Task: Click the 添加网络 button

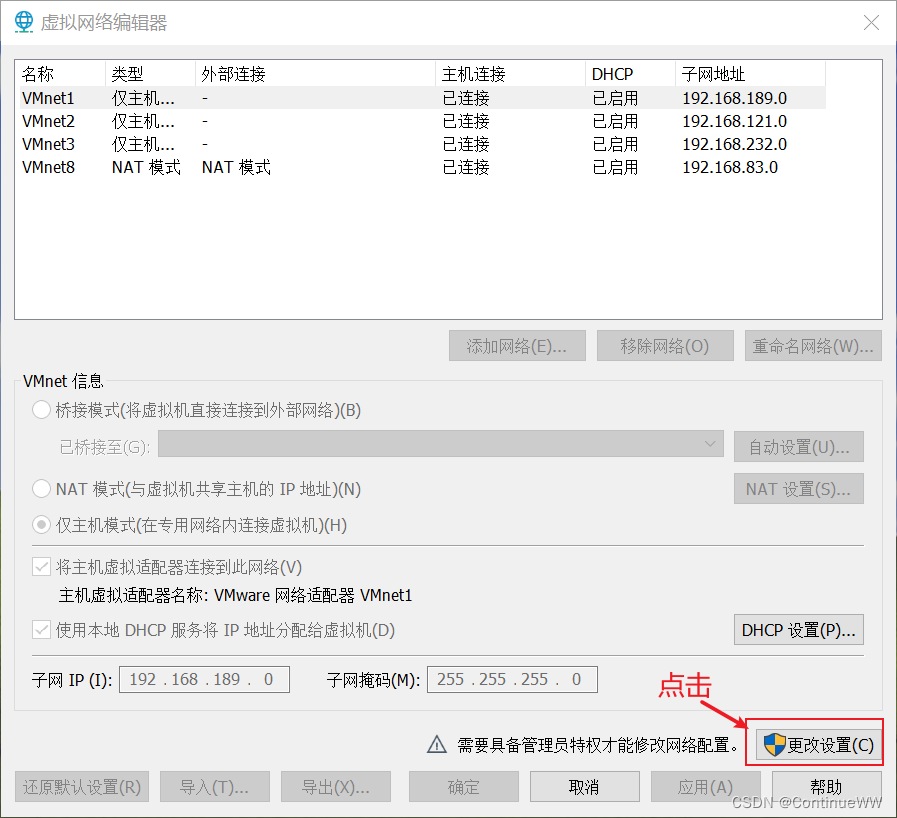Action: pyautogui.click(x=516, y=346)
